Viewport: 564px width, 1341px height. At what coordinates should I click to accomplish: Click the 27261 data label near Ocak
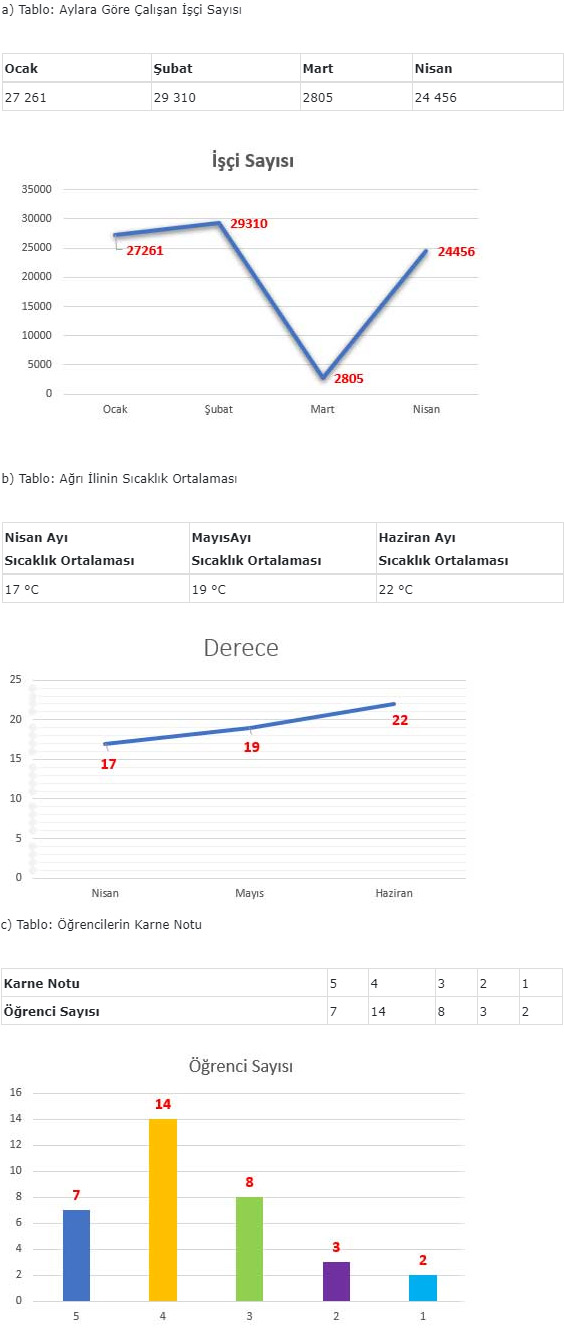(x=145, y=250)
